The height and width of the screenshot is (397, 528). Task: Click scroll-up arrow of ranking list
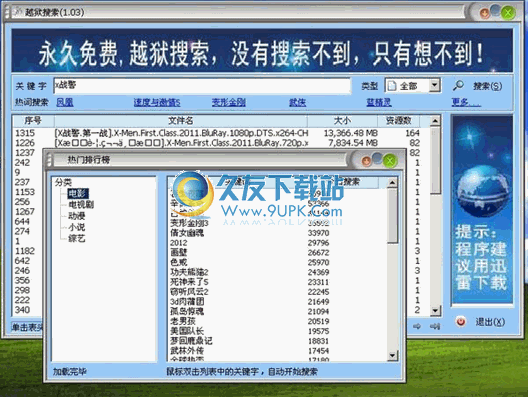tap(392, 183)
